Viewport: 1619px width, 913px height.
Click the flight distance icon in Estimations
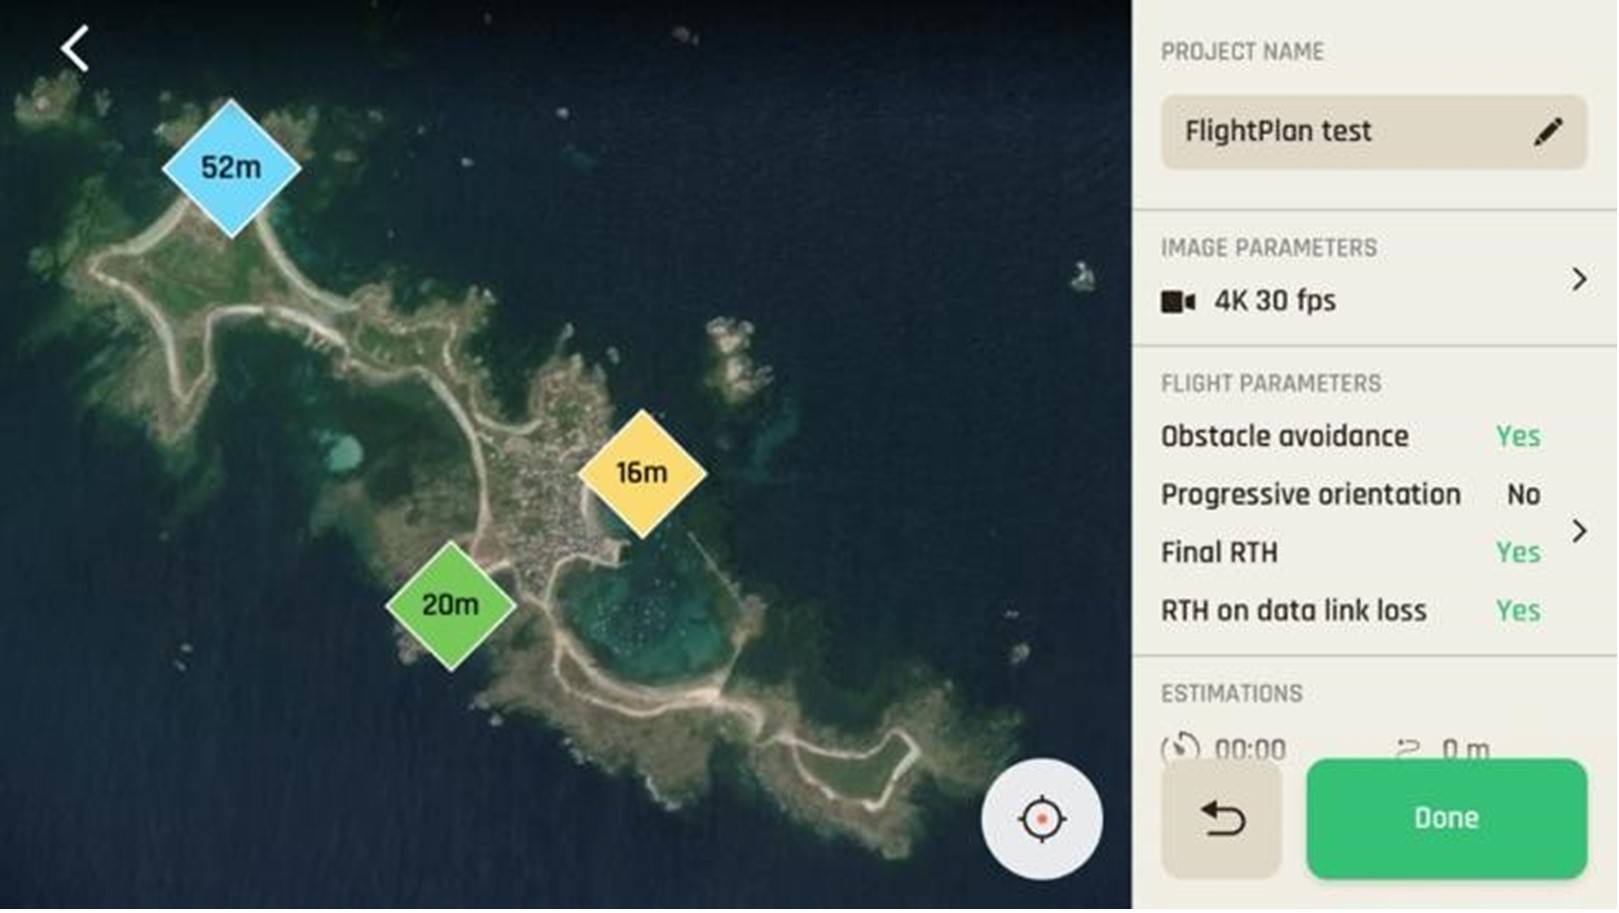pos(1408,747)
